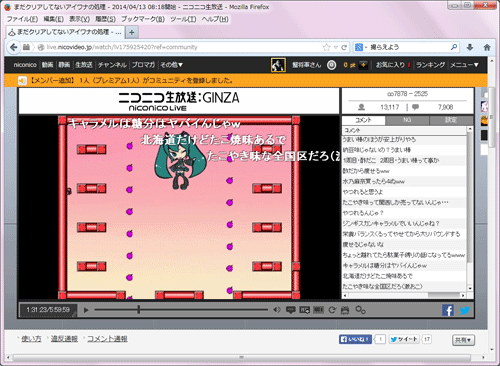Click the 違反通報 report link
500x366 pixels.
click(64, 339)
